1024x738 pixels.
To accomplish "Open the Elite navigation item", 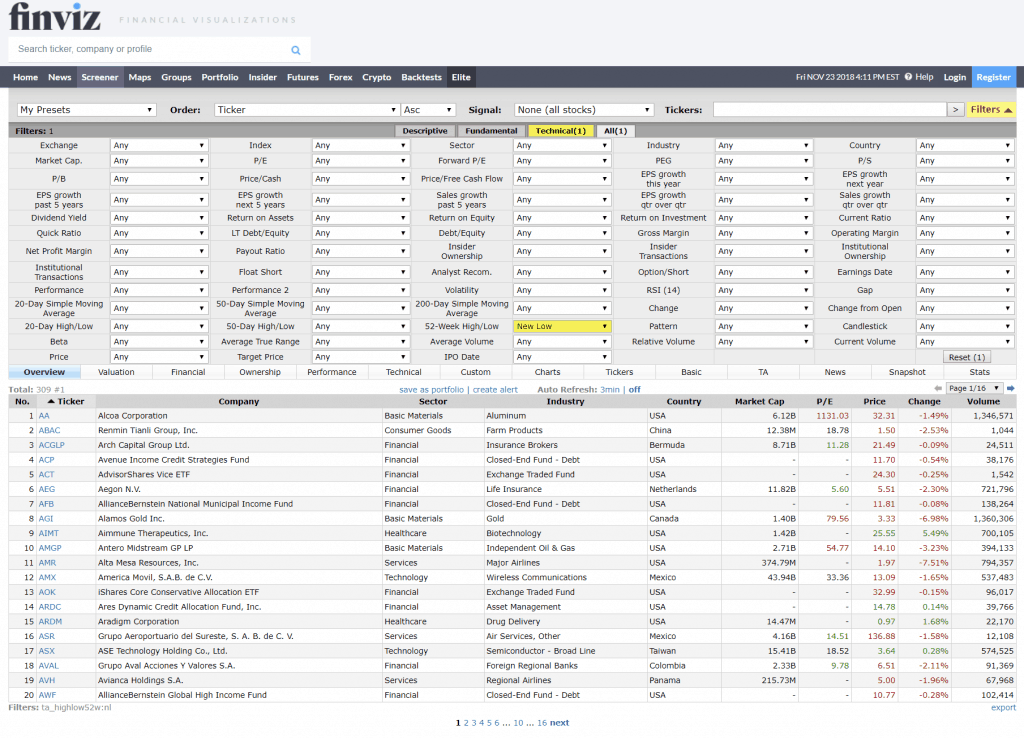I will coord(461,77).
